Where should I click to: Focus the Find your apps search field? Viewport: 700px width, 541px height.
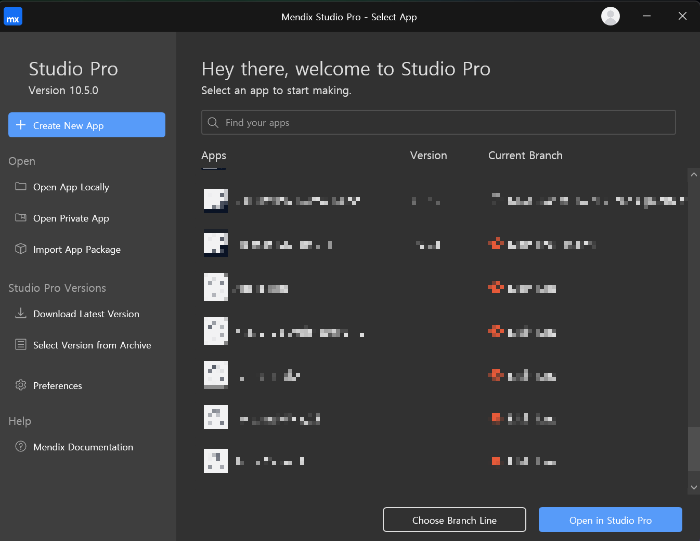[x=438, y=123]
